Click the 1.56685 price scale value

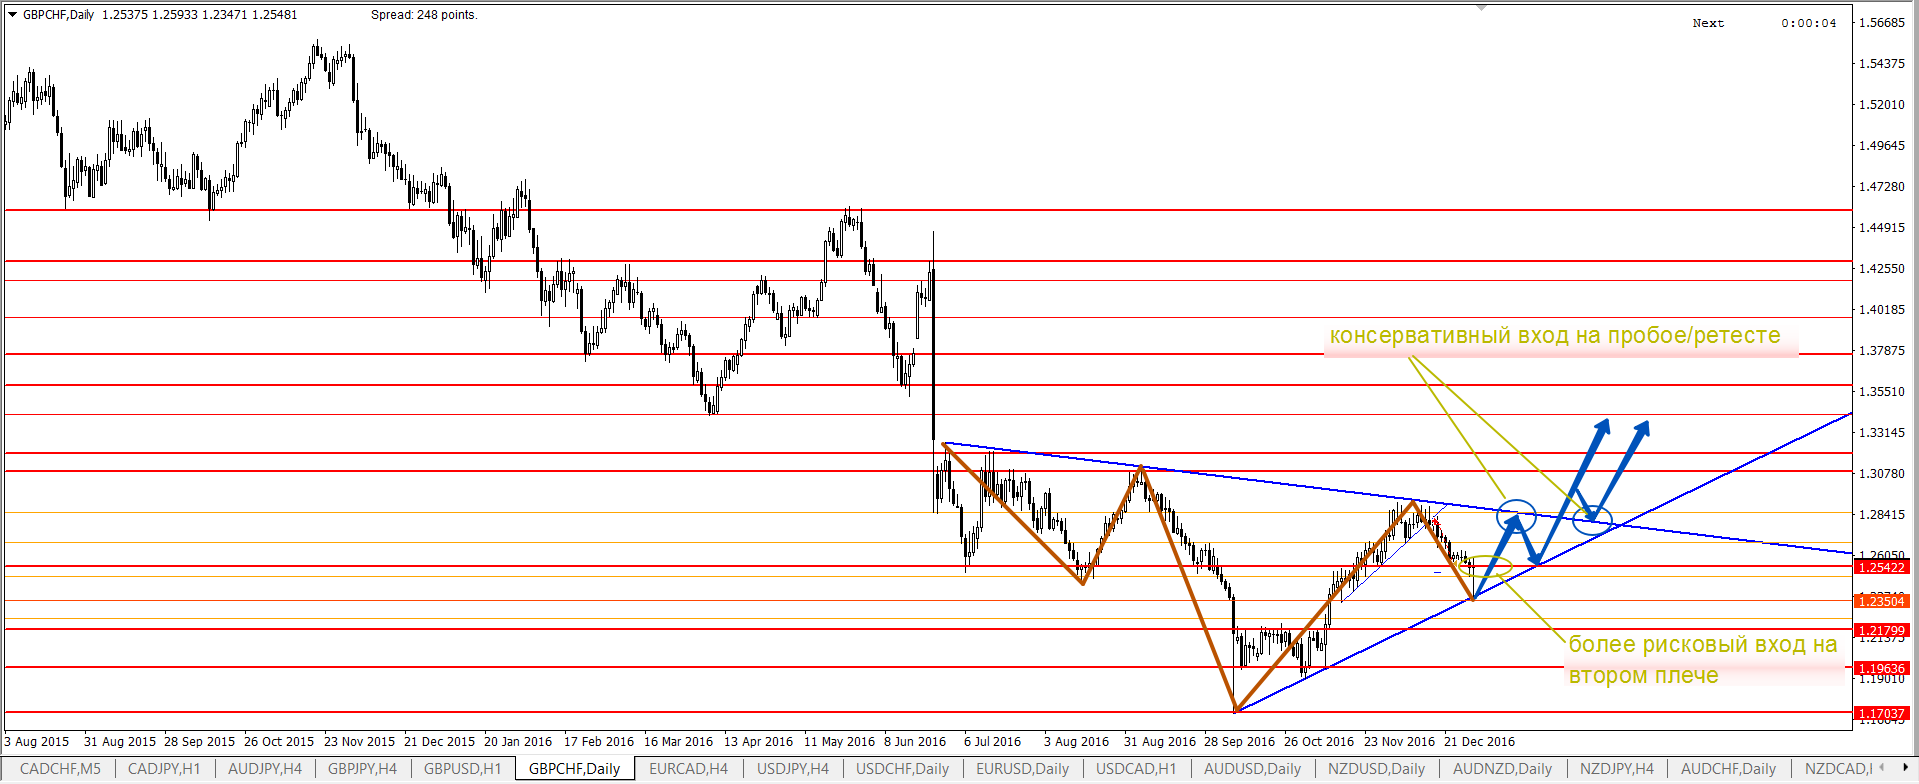[1881, 23]
